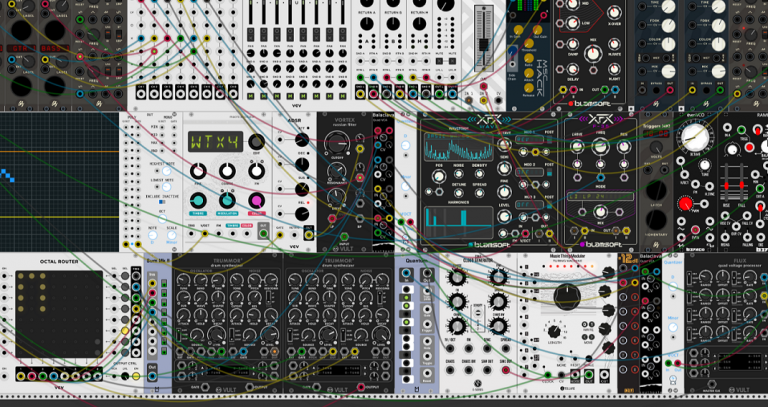This screenshot has width=768, height=407.
Task: Adjust the Return A knob on the mixer
Action: coord(366,23)
